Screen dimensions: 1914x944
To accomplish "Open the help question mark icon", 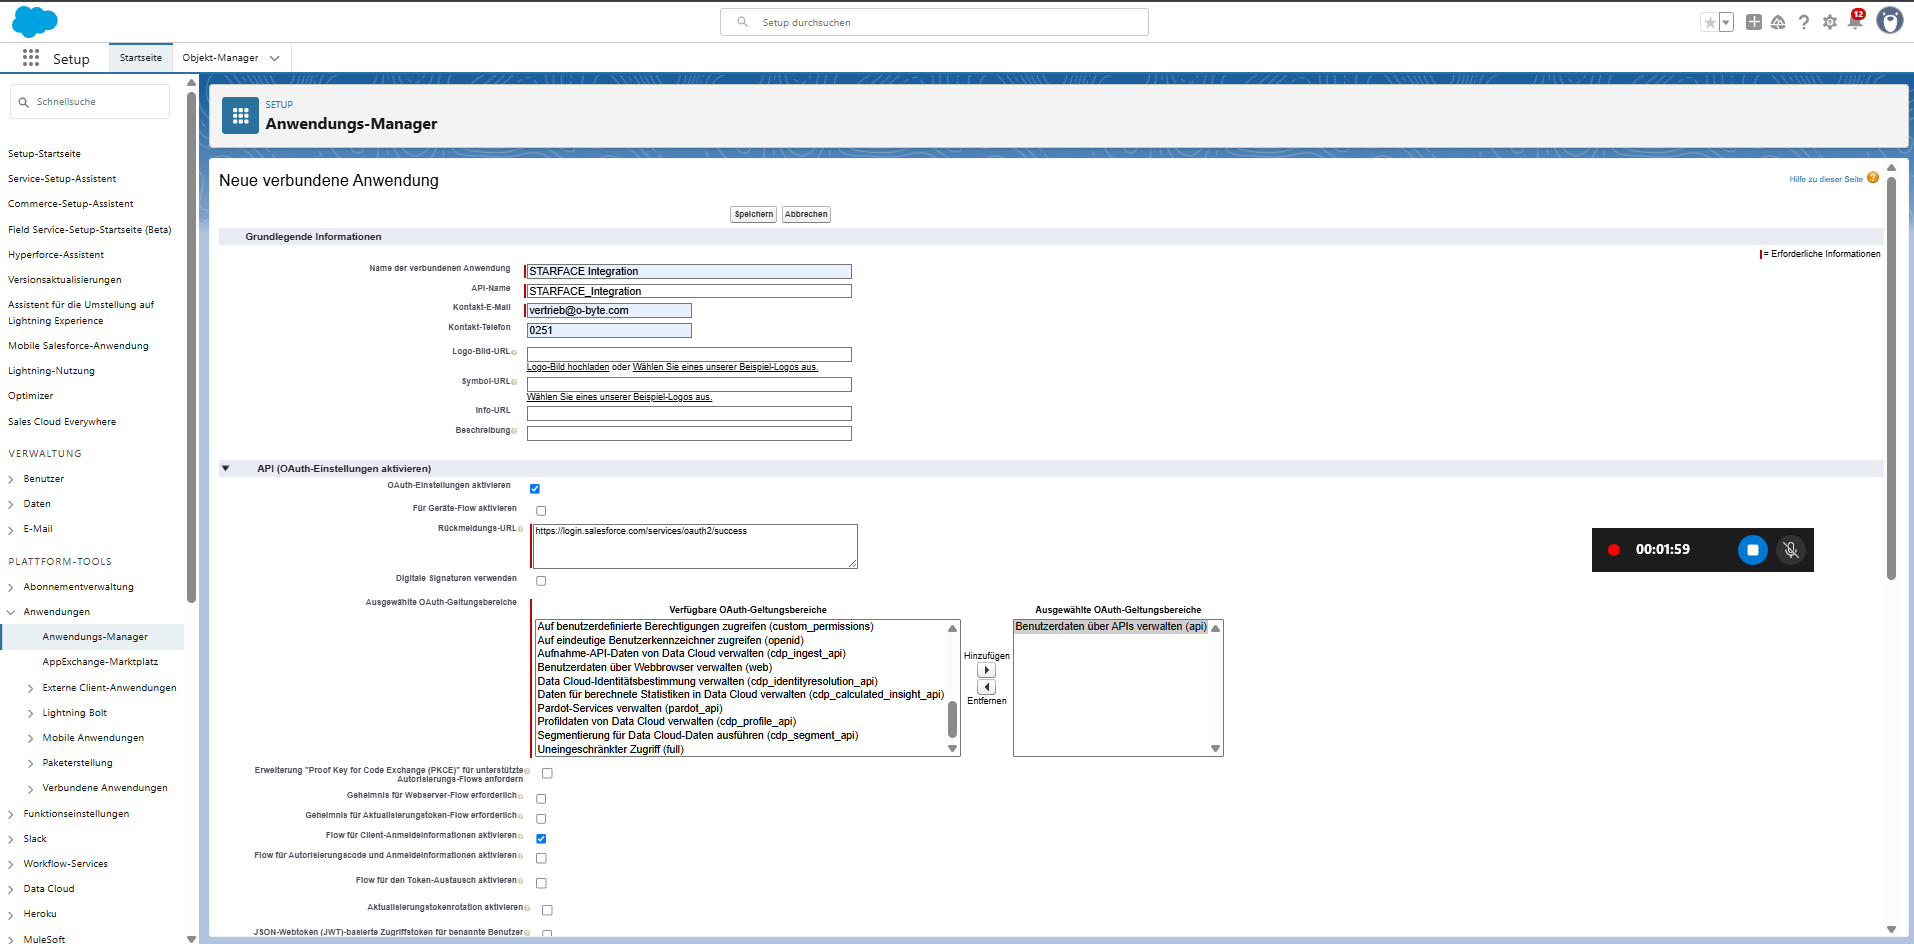I will (x=1804, y=22).
